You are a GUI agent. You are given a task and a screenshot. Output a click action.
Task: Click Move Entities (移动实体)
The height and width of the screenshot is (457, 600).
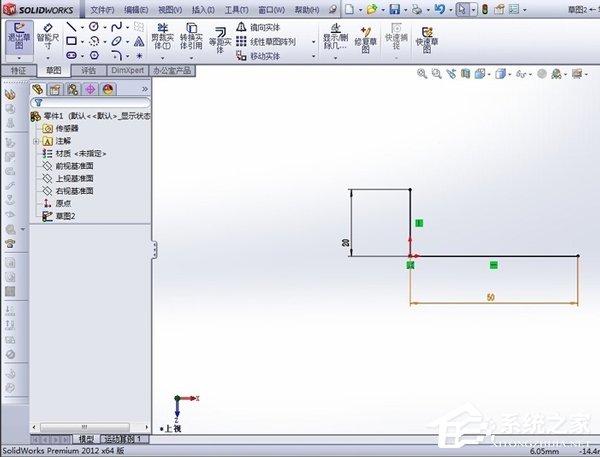[258, 56]
